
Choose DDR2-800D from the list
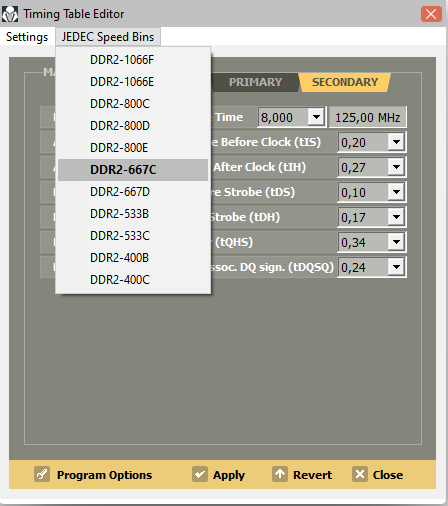pos(133,126)
